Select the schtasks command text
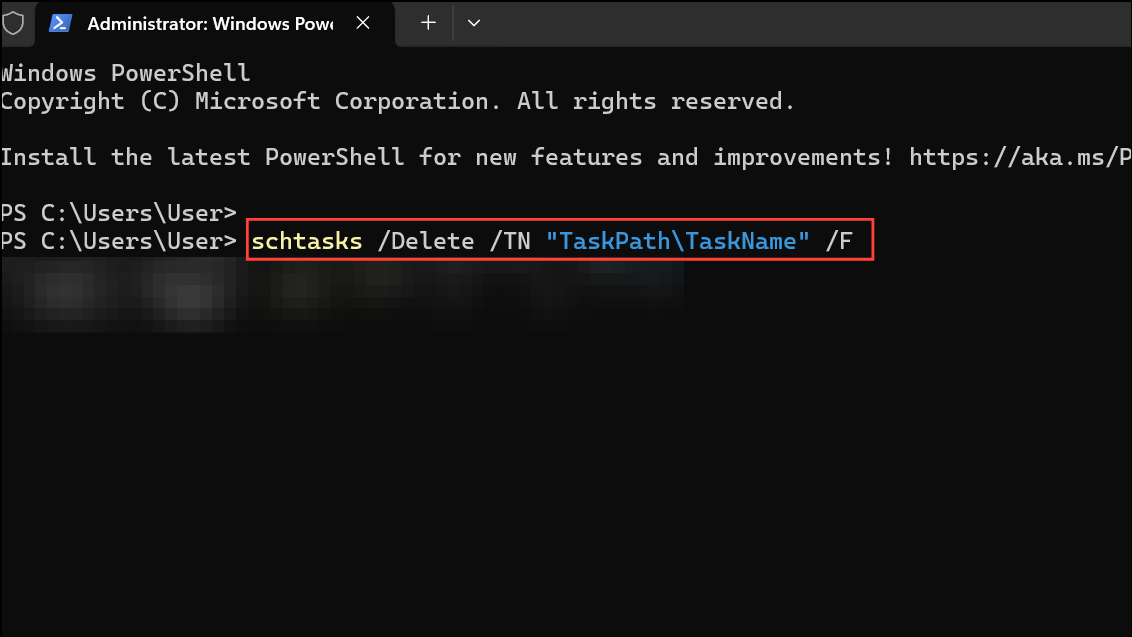The width and height of the screenshot is (1132, 637). 306,240
